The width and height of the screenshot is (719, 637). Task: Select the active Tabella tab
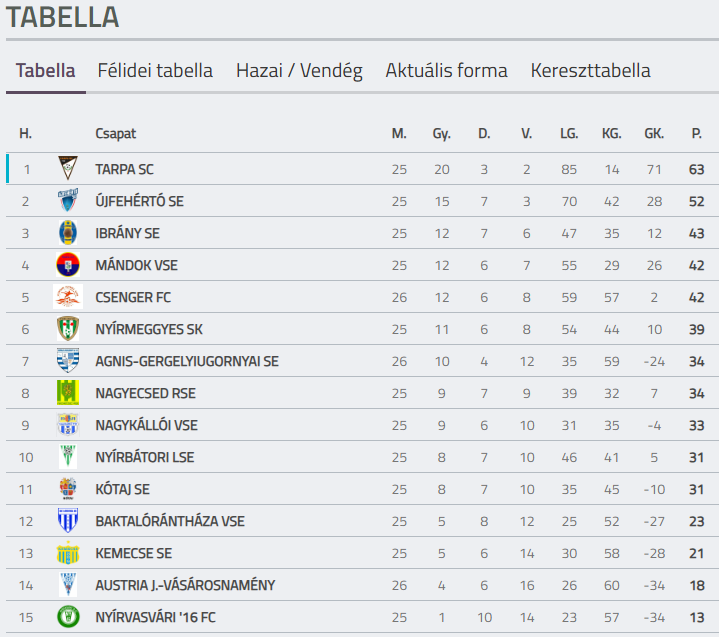coord(45,71)
